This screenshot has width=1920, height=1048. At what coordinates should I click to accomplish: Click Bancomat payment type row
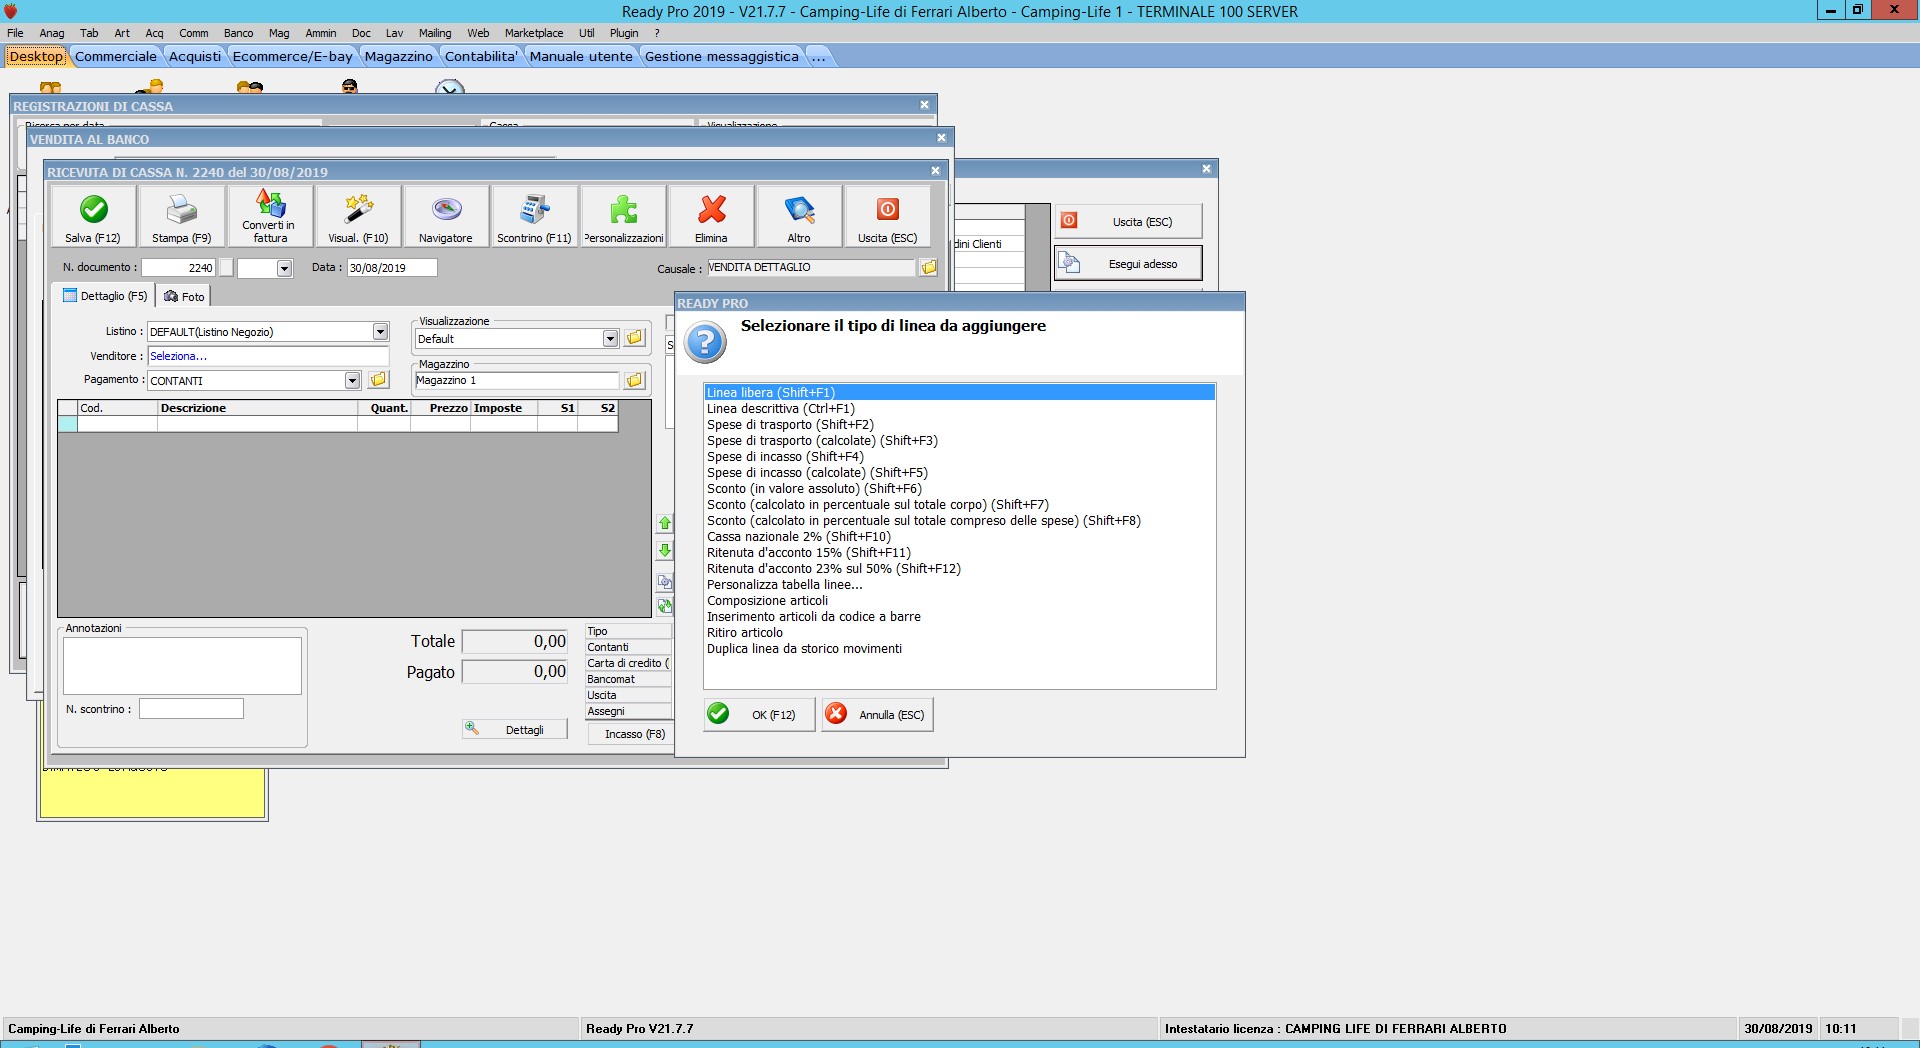(x=628, y=679)
